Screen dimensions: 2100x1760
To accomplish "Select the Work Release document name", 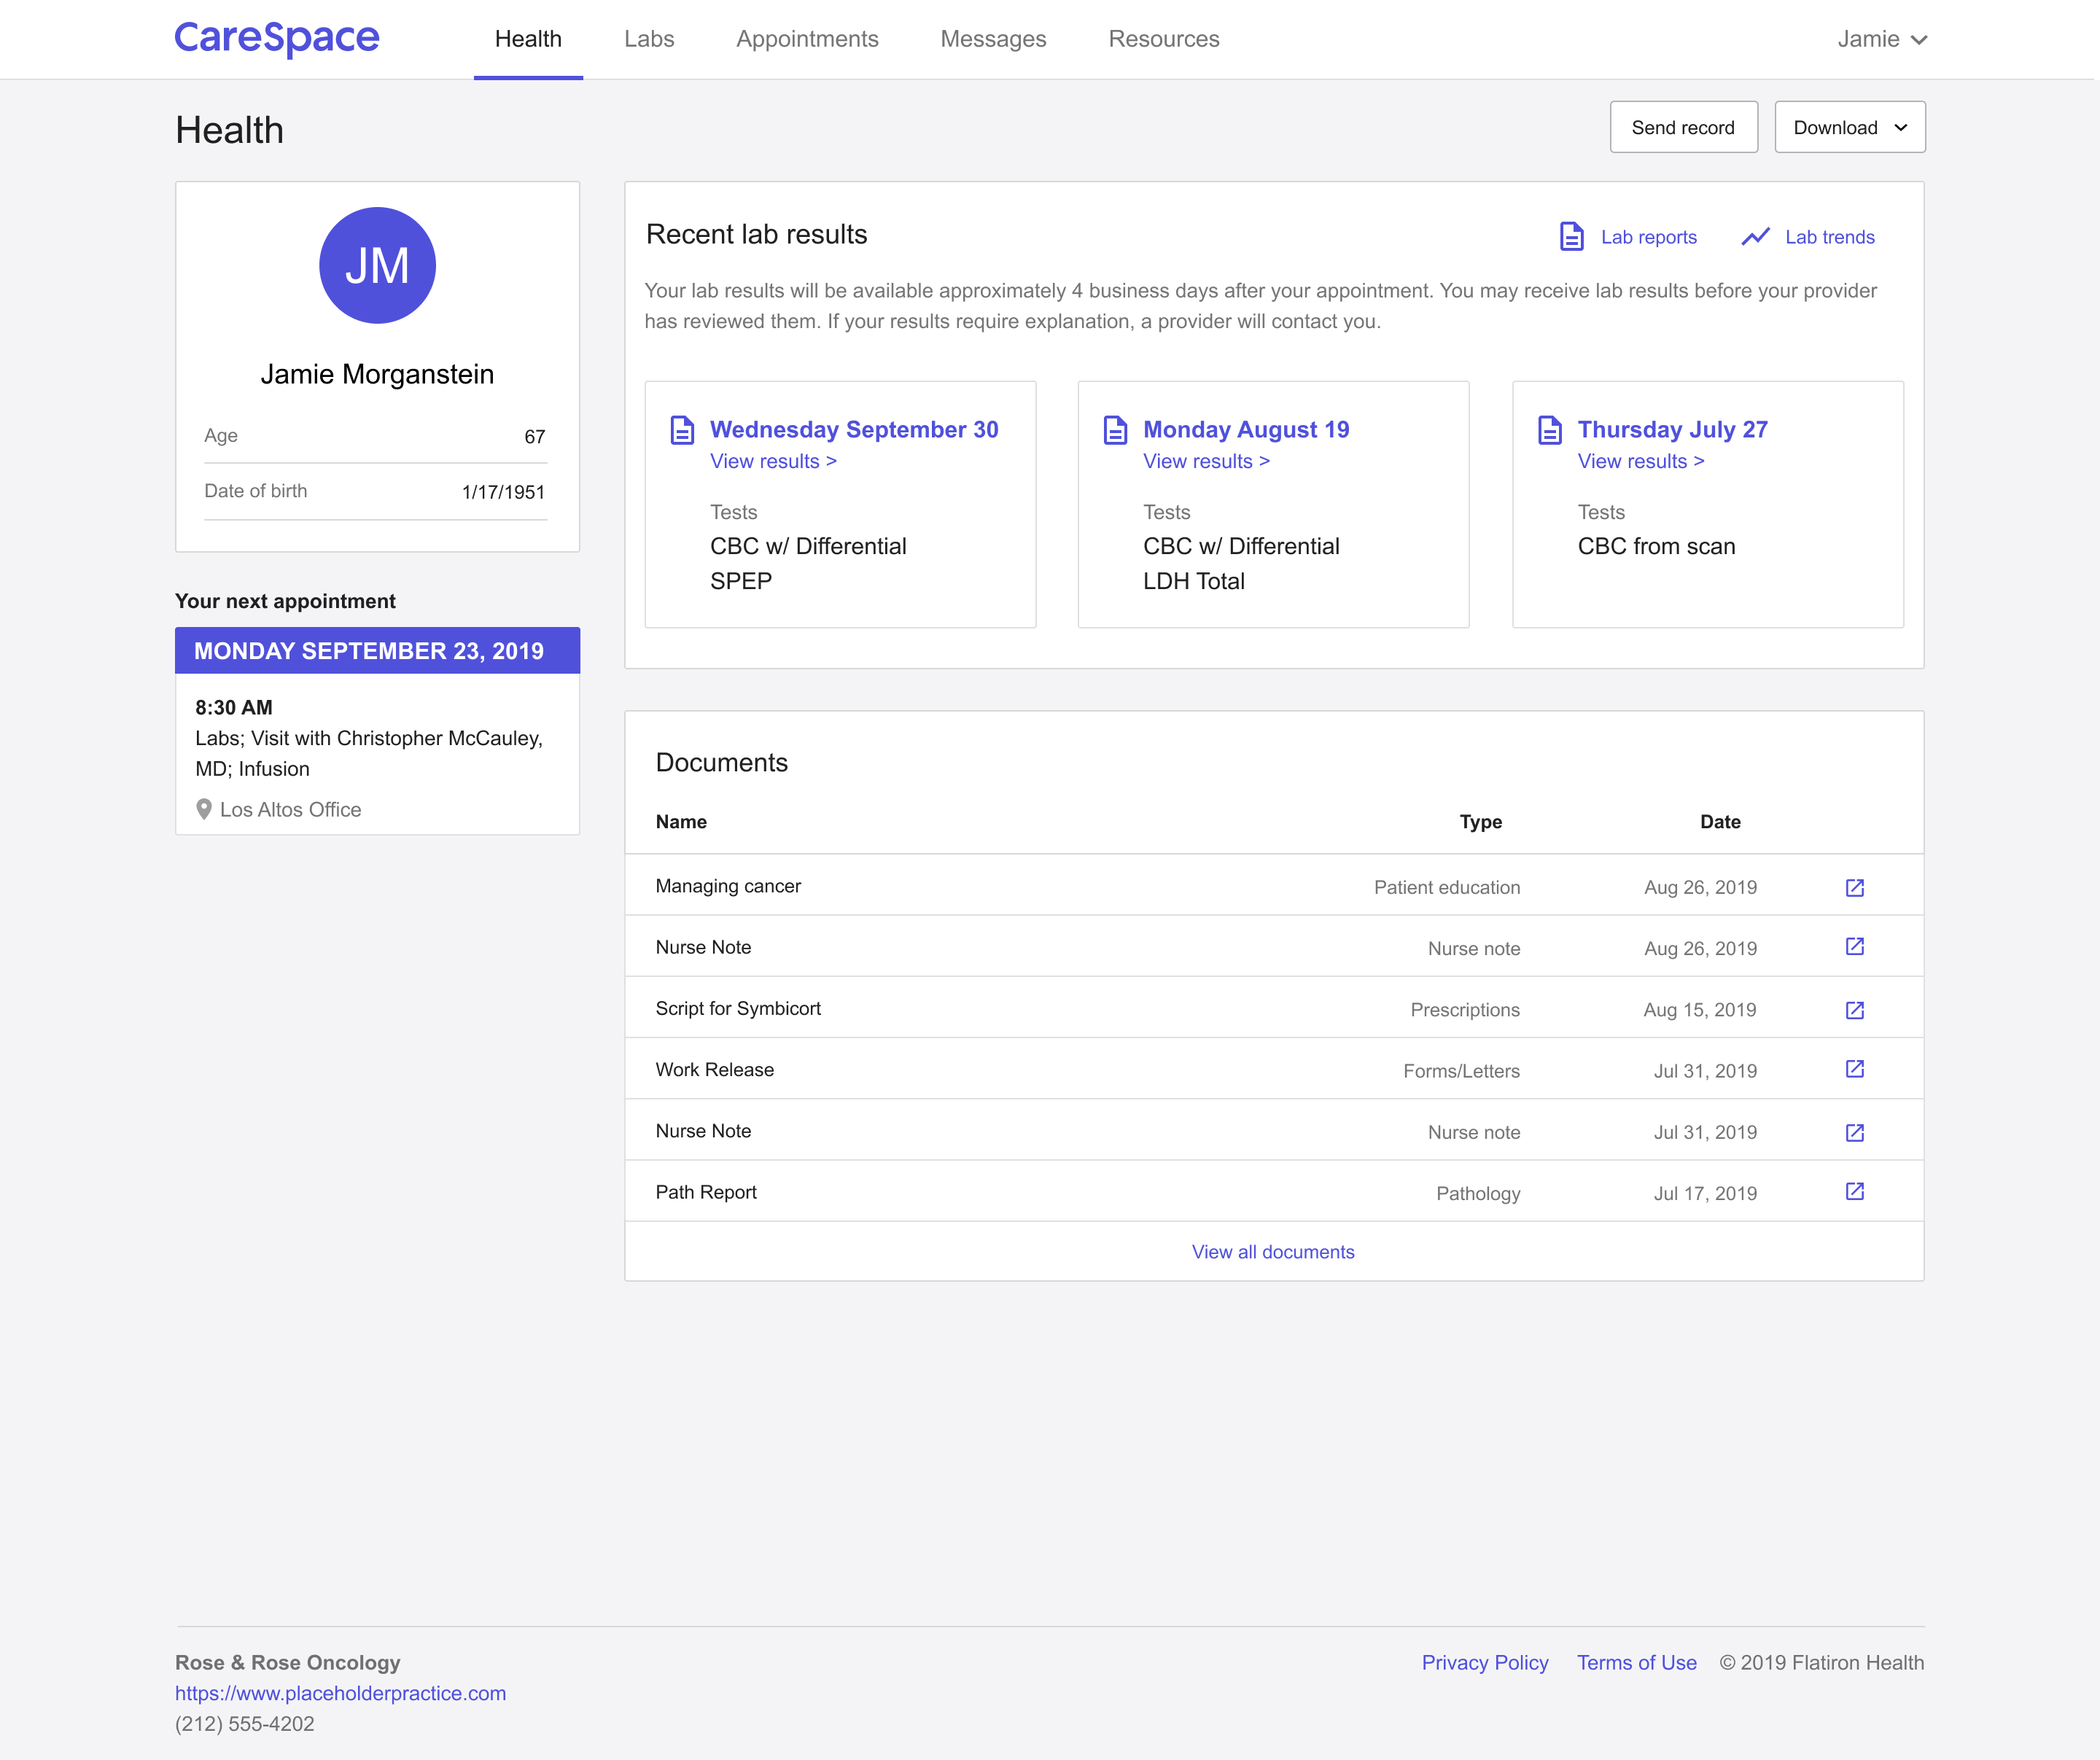I will pyautogui.click(x=714, y=1069).
